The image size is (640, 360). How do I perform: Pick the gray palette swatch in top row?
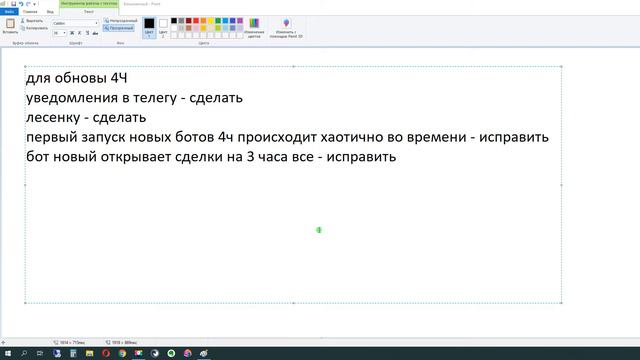click(x=181, y=20)
